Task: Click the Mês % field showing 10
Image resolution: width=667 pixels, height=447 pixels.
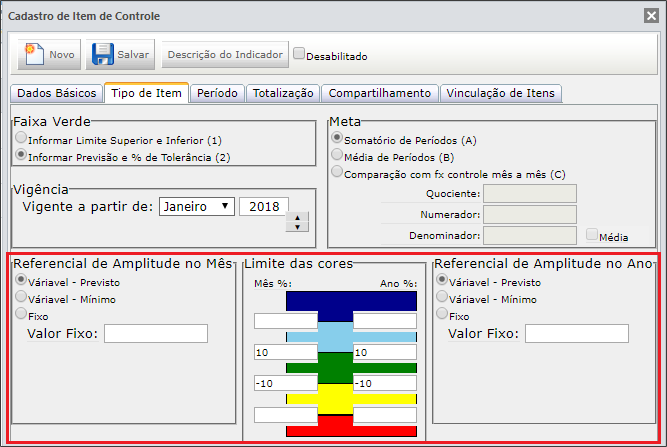Action: (x=286, y=352)
